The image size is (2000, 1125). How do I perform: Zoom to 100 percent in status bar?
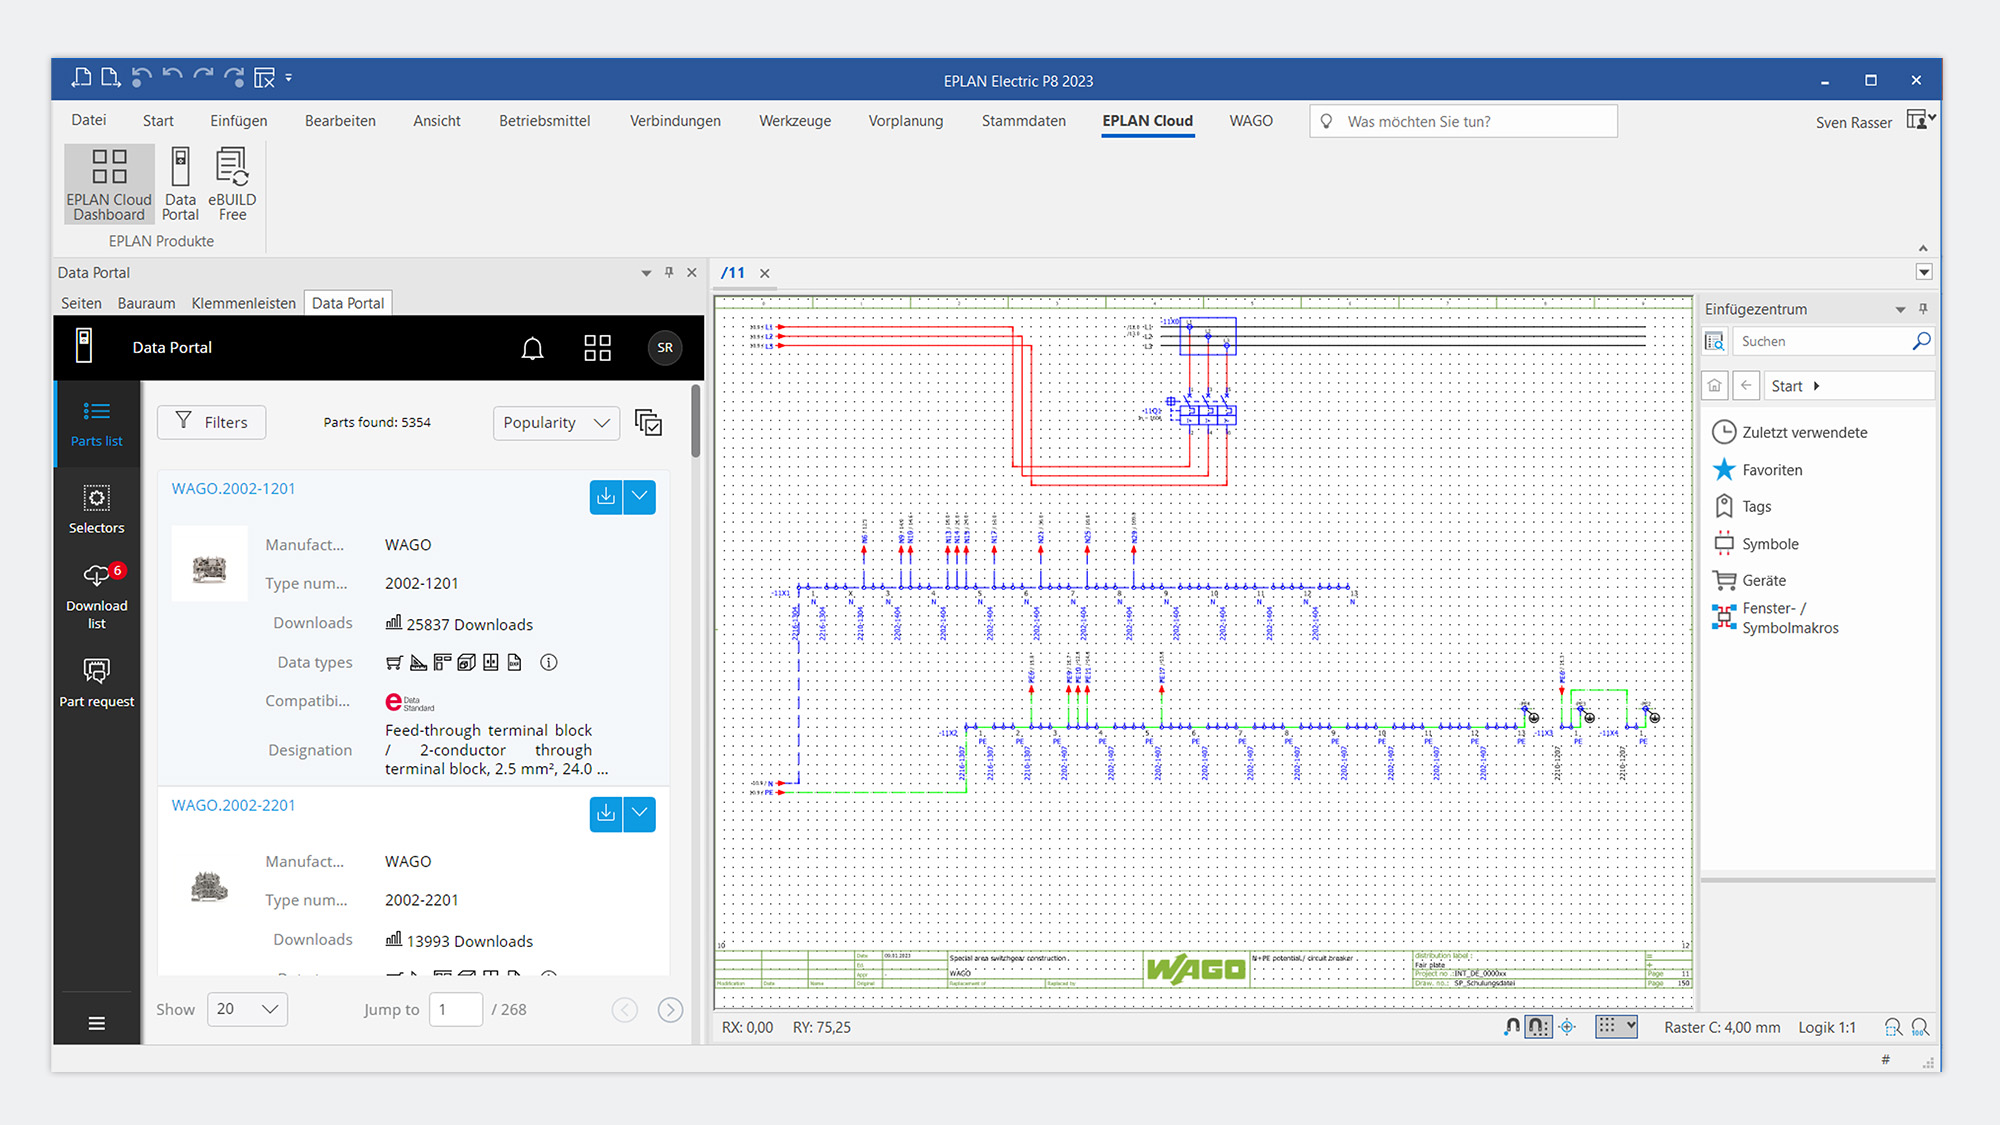click(1920, 1027)
